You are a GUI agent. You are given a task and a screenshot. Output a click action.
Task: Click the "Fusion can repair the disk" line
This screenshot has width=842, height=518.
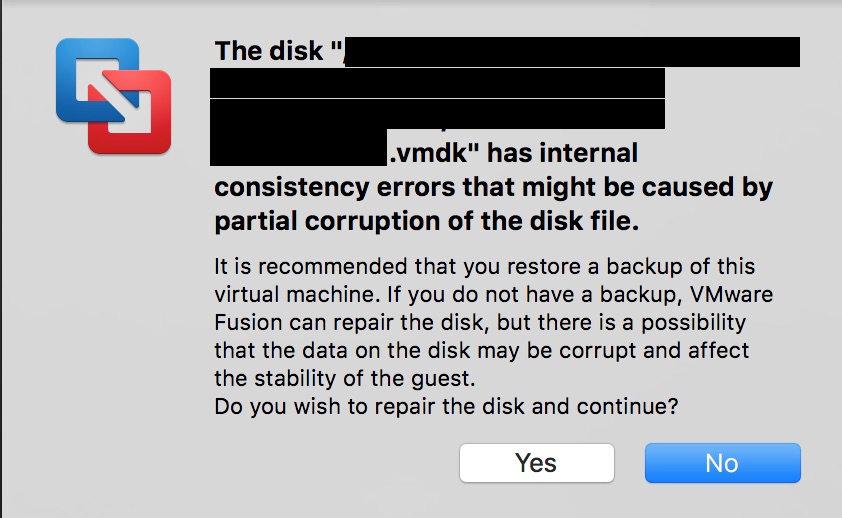click(480, 323)
